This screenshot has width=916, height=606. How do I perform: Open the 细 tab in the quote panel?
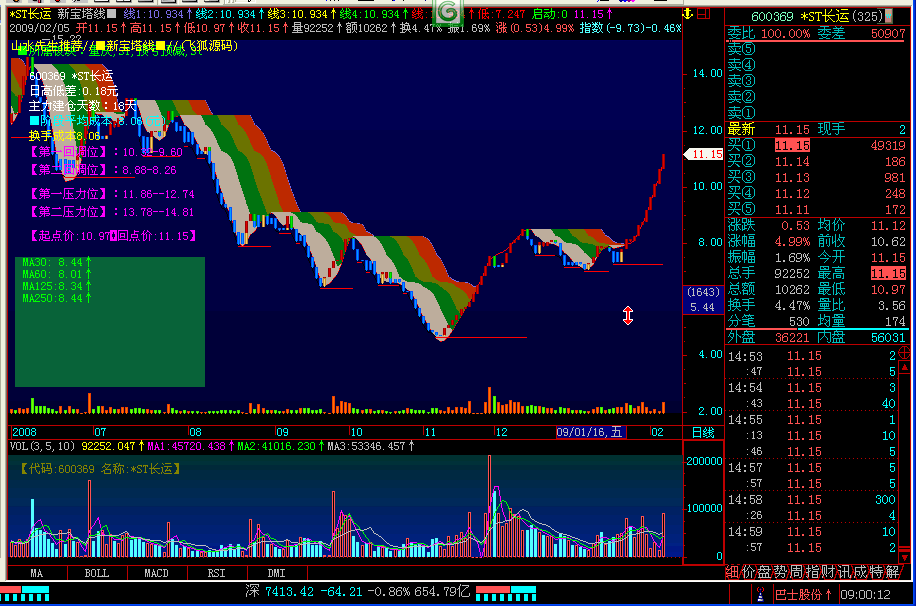[x=733, y=572]
